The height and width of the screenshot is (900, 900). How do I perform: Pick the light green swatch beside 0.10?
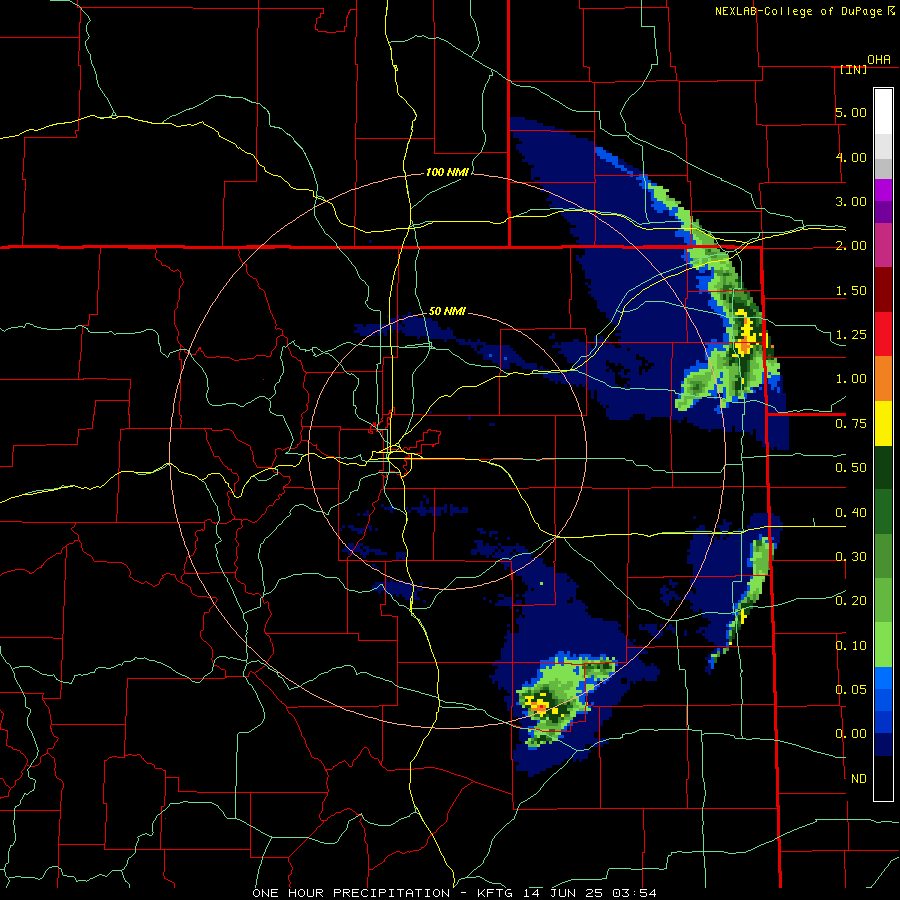click(883, 645)
